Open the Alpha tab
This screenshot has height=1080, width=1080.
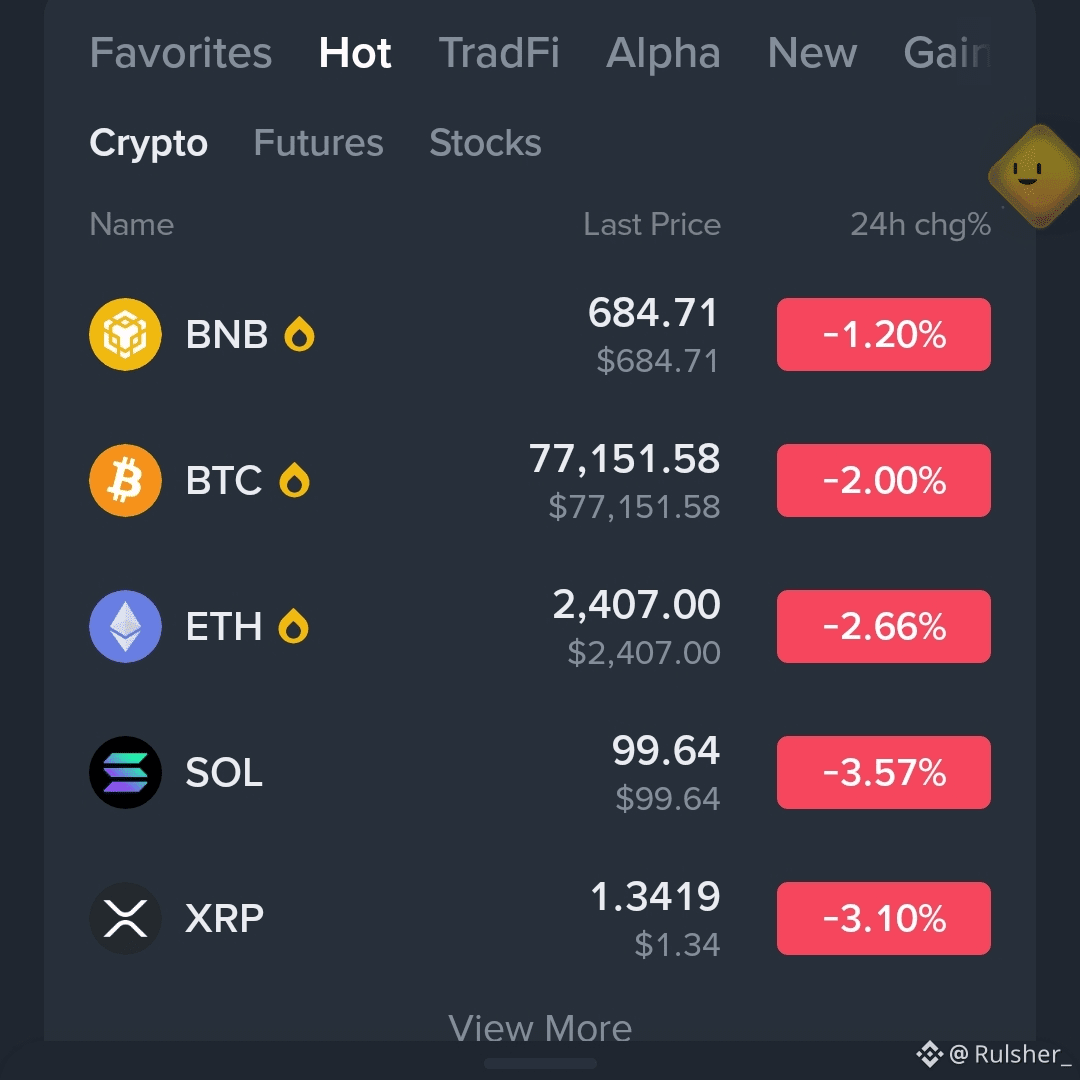(663, 52)
